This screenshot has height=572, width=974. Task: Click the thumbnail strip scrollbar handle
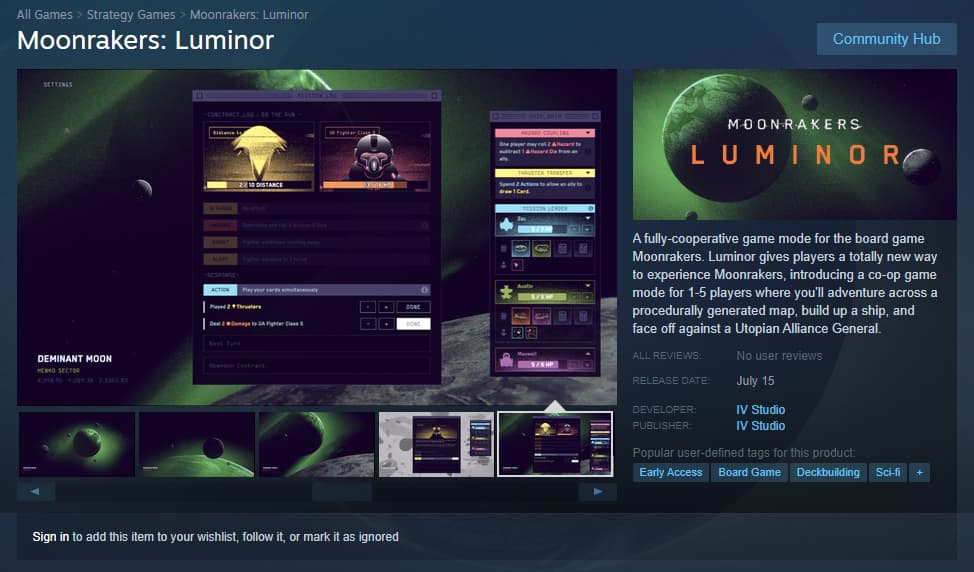click(x=342, y=492)
